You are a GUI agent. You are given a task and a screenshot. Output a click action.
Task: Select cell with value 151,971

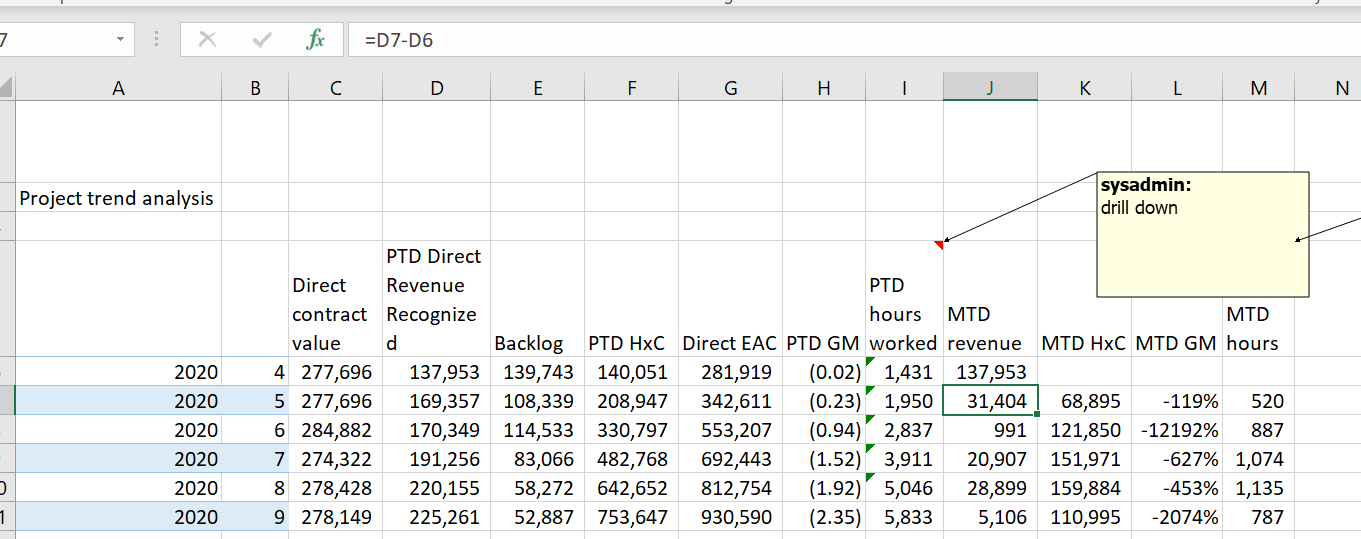pyautogui.click(x=1084, y=458)
